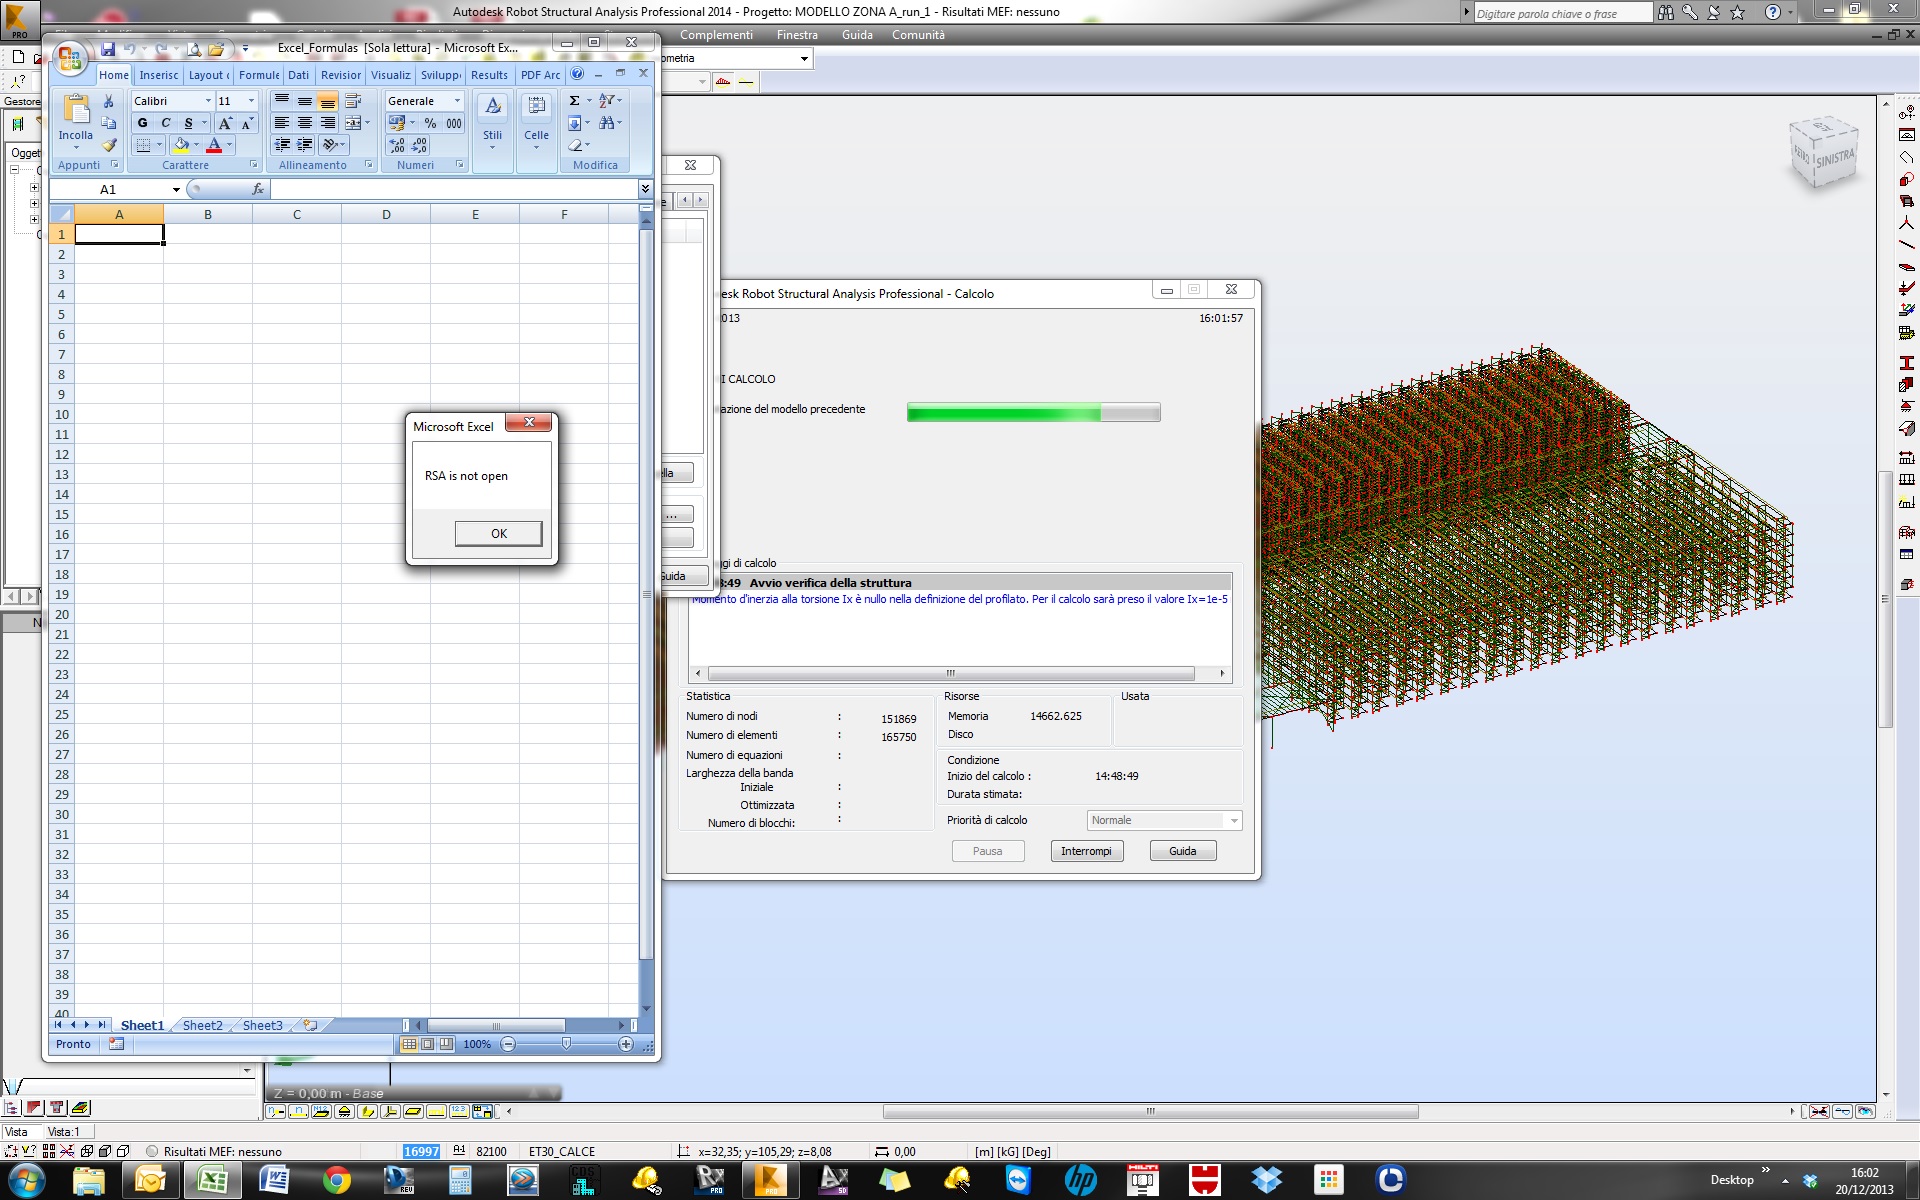Launch the Allineamento dialog launcher
This screenshot has height=1200, width=1920.
click(369, 165)
